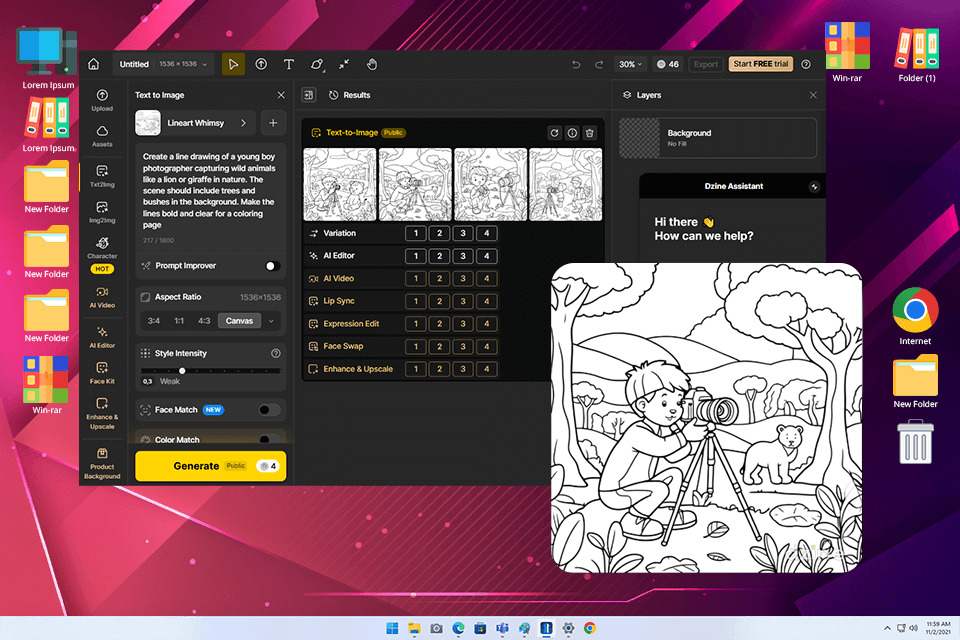The image size is (960, 640).
Task: Open the 30% zoom dropdown
Action: coord(630,64)
